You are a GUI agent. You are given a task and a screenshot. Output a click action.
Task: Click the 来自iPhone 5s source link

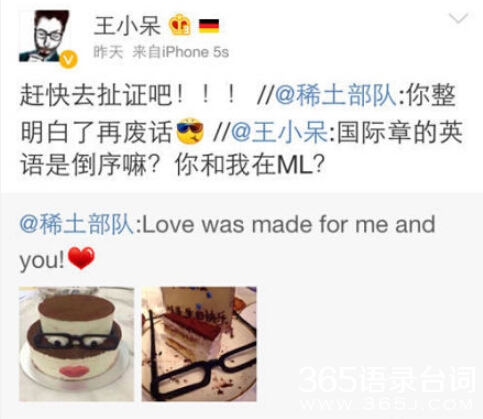(181, 52)
